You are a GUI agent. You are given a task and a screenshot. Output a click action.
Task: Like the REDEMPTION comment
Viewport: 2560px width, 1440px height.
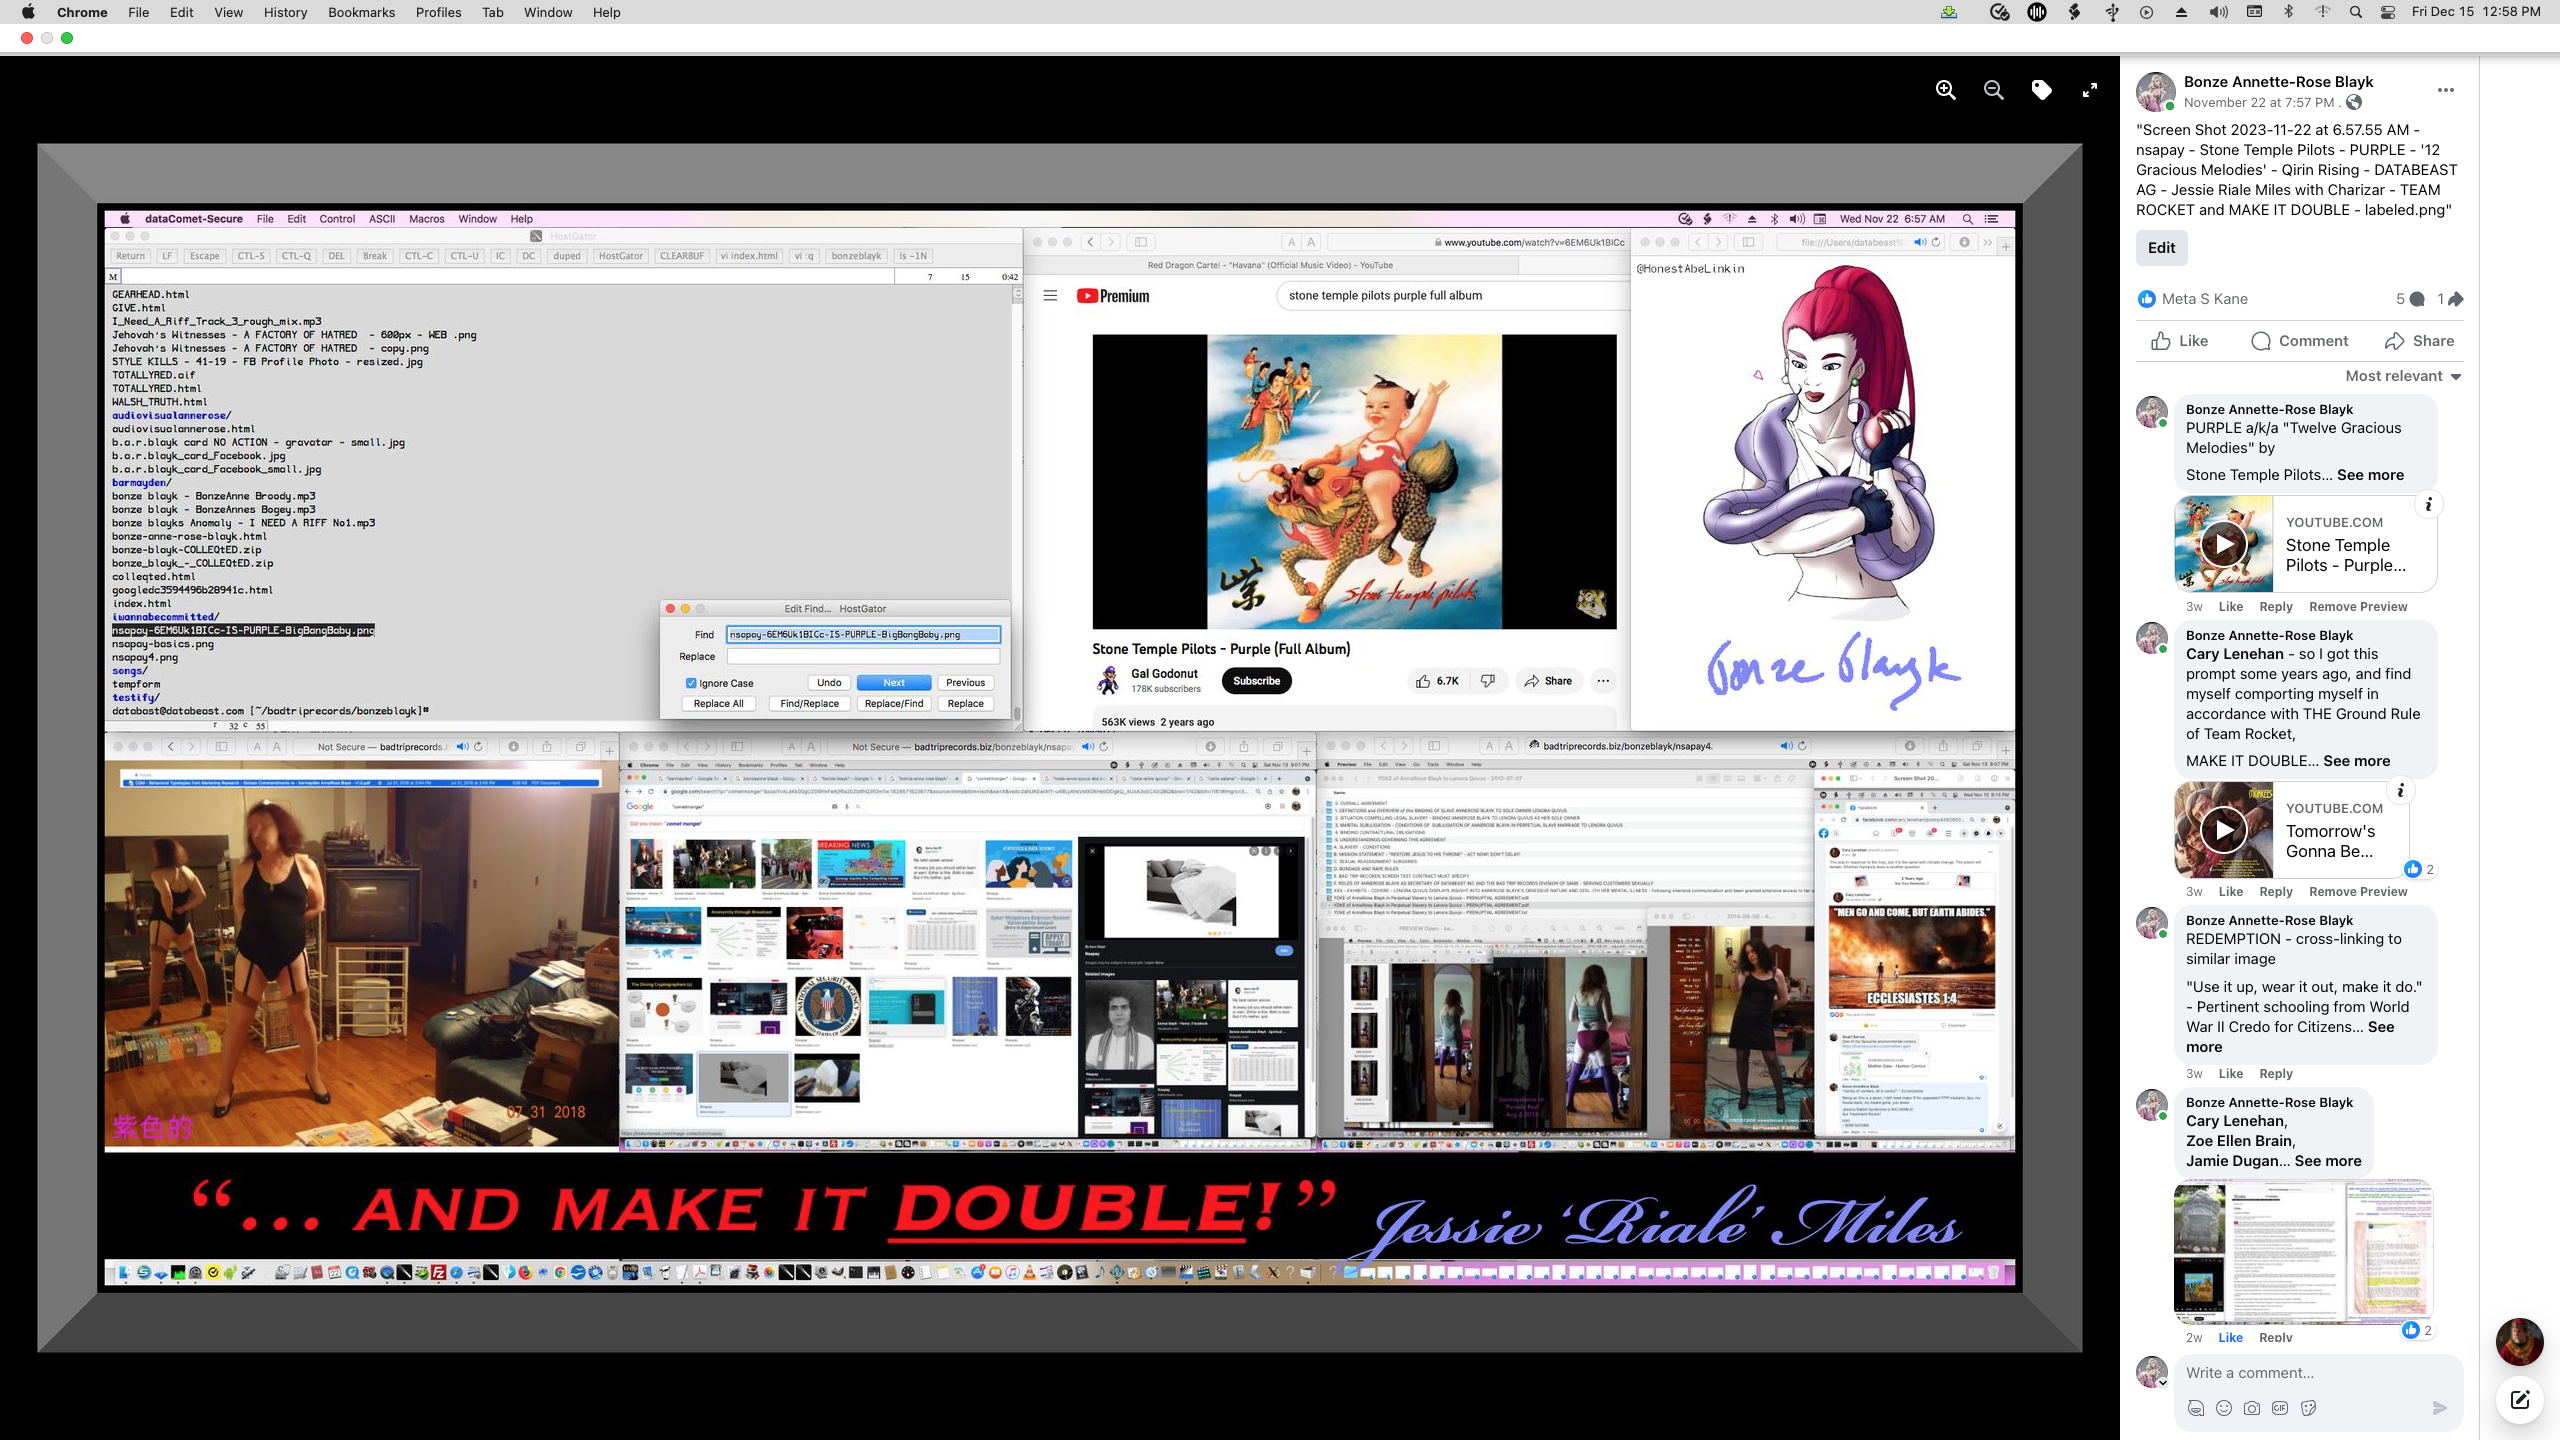click(x=2230, y=1074)
